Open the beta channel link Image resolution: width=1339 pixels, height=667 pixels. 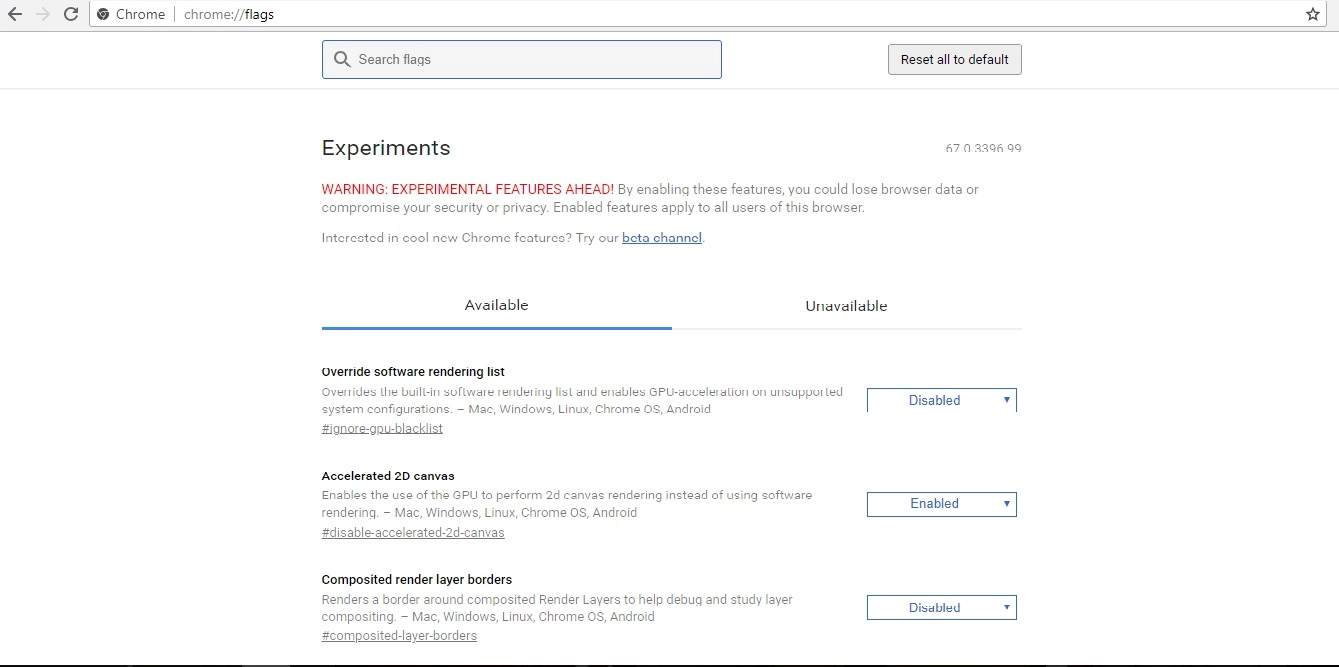[x=662, y=238]
